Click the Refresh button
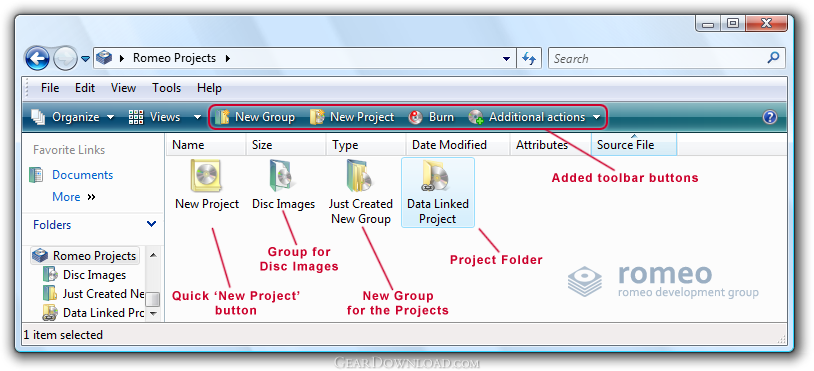Screen dimensions: 814x371 pos(528,58)
